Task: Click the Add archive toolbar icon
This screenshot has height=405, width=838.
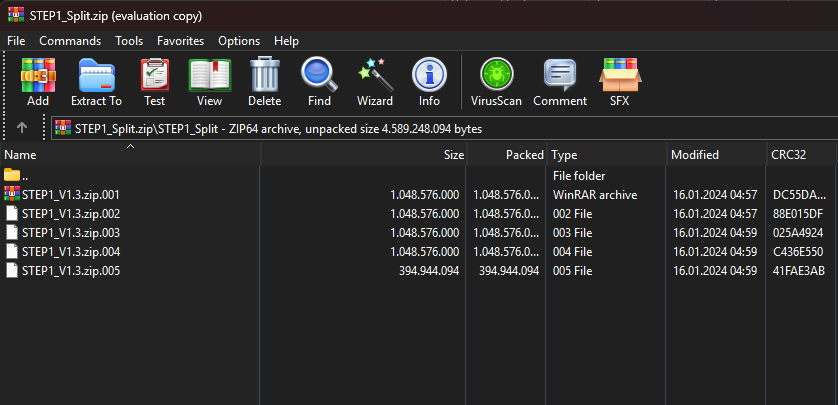Action: [x=38, y=81]
